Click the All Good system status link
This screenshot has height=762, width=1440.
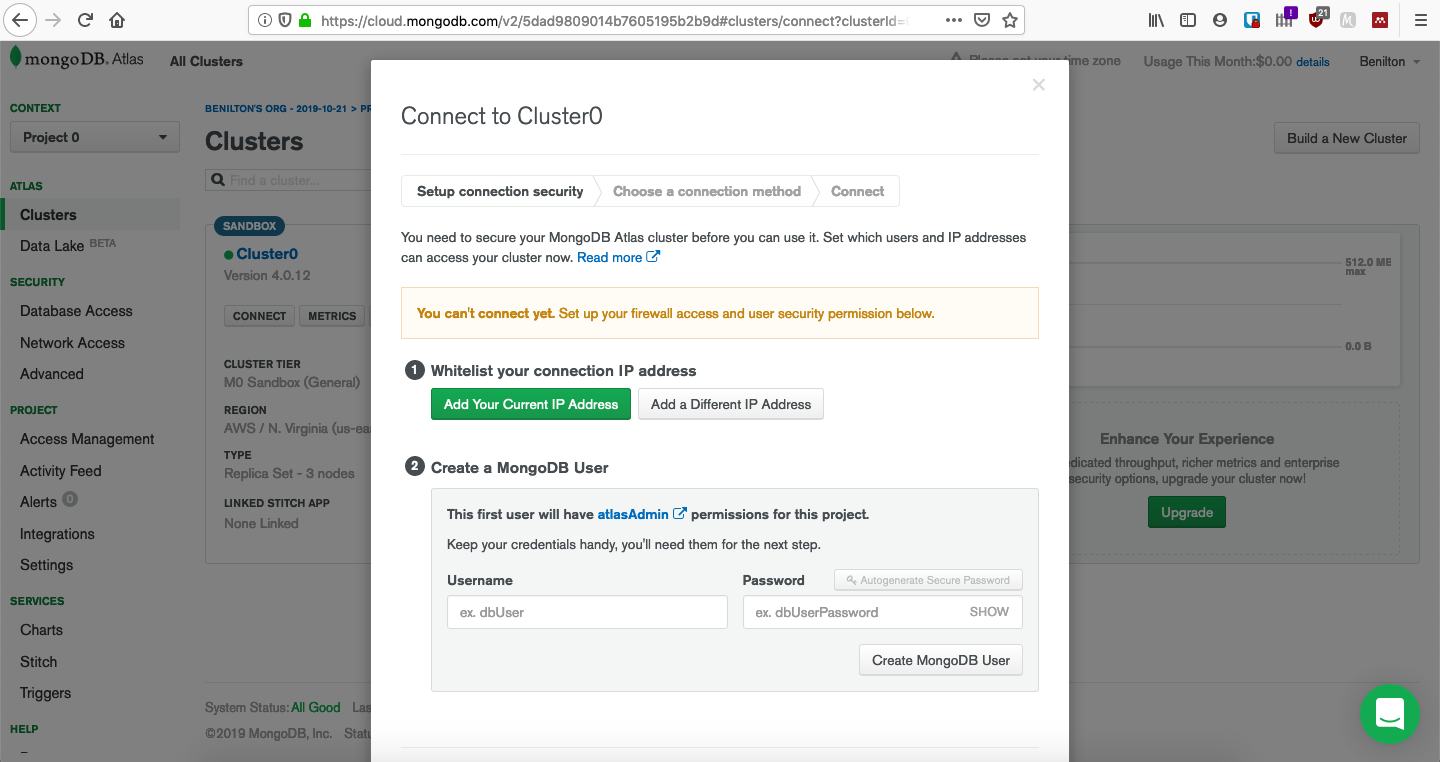point(316,707)
